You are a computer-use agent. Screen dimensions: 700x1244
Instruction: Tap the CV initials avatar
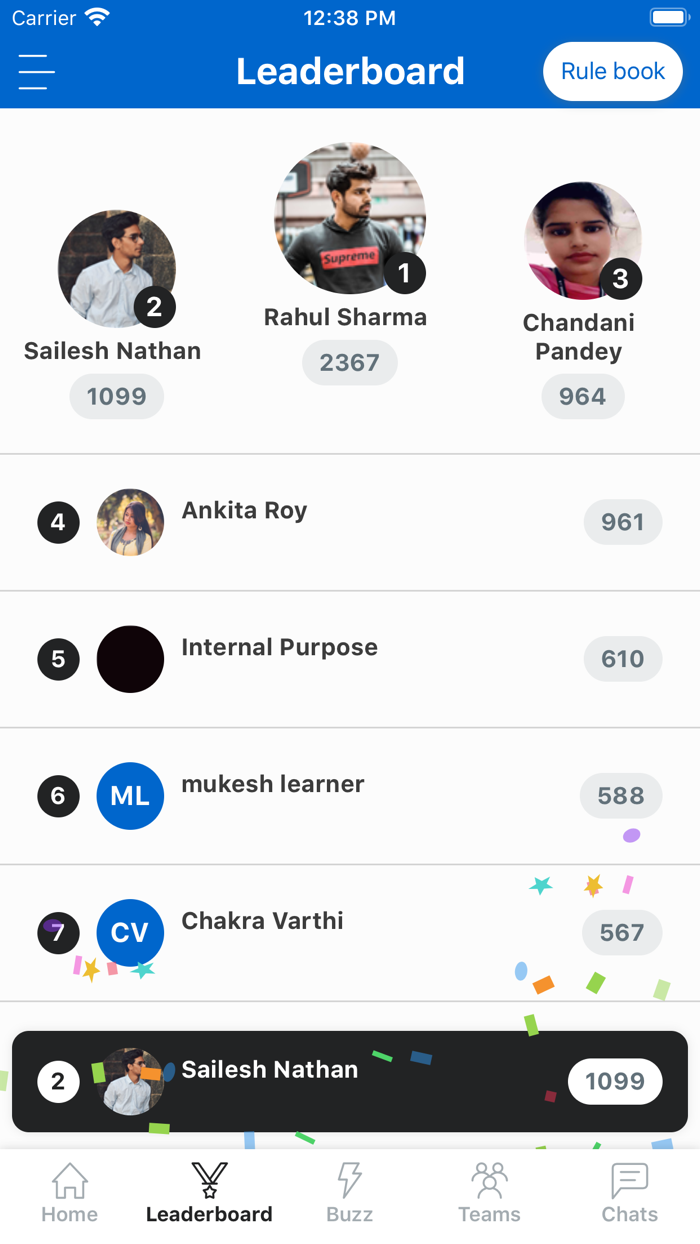tap(130, 933)
